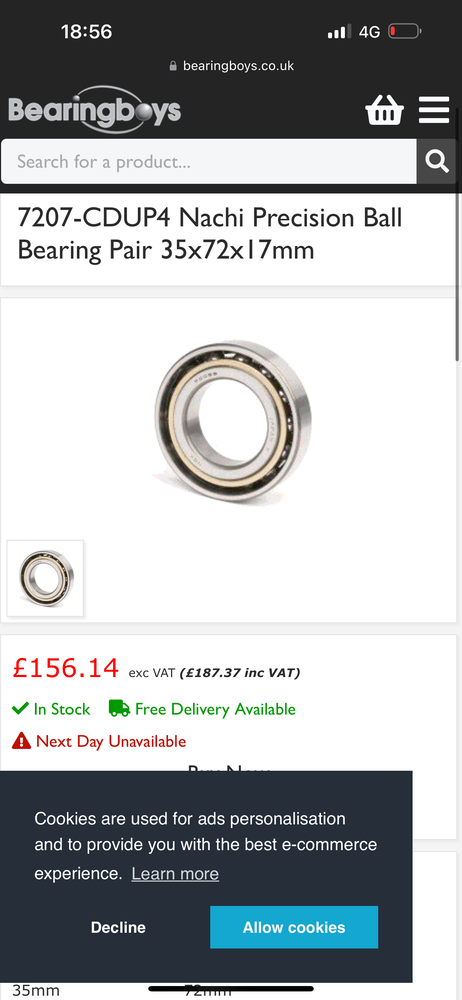The image size is (462, 1000).
Task: Focus the 'Search for a product' field
Action: pyautogui.click(x=209, y=161)
